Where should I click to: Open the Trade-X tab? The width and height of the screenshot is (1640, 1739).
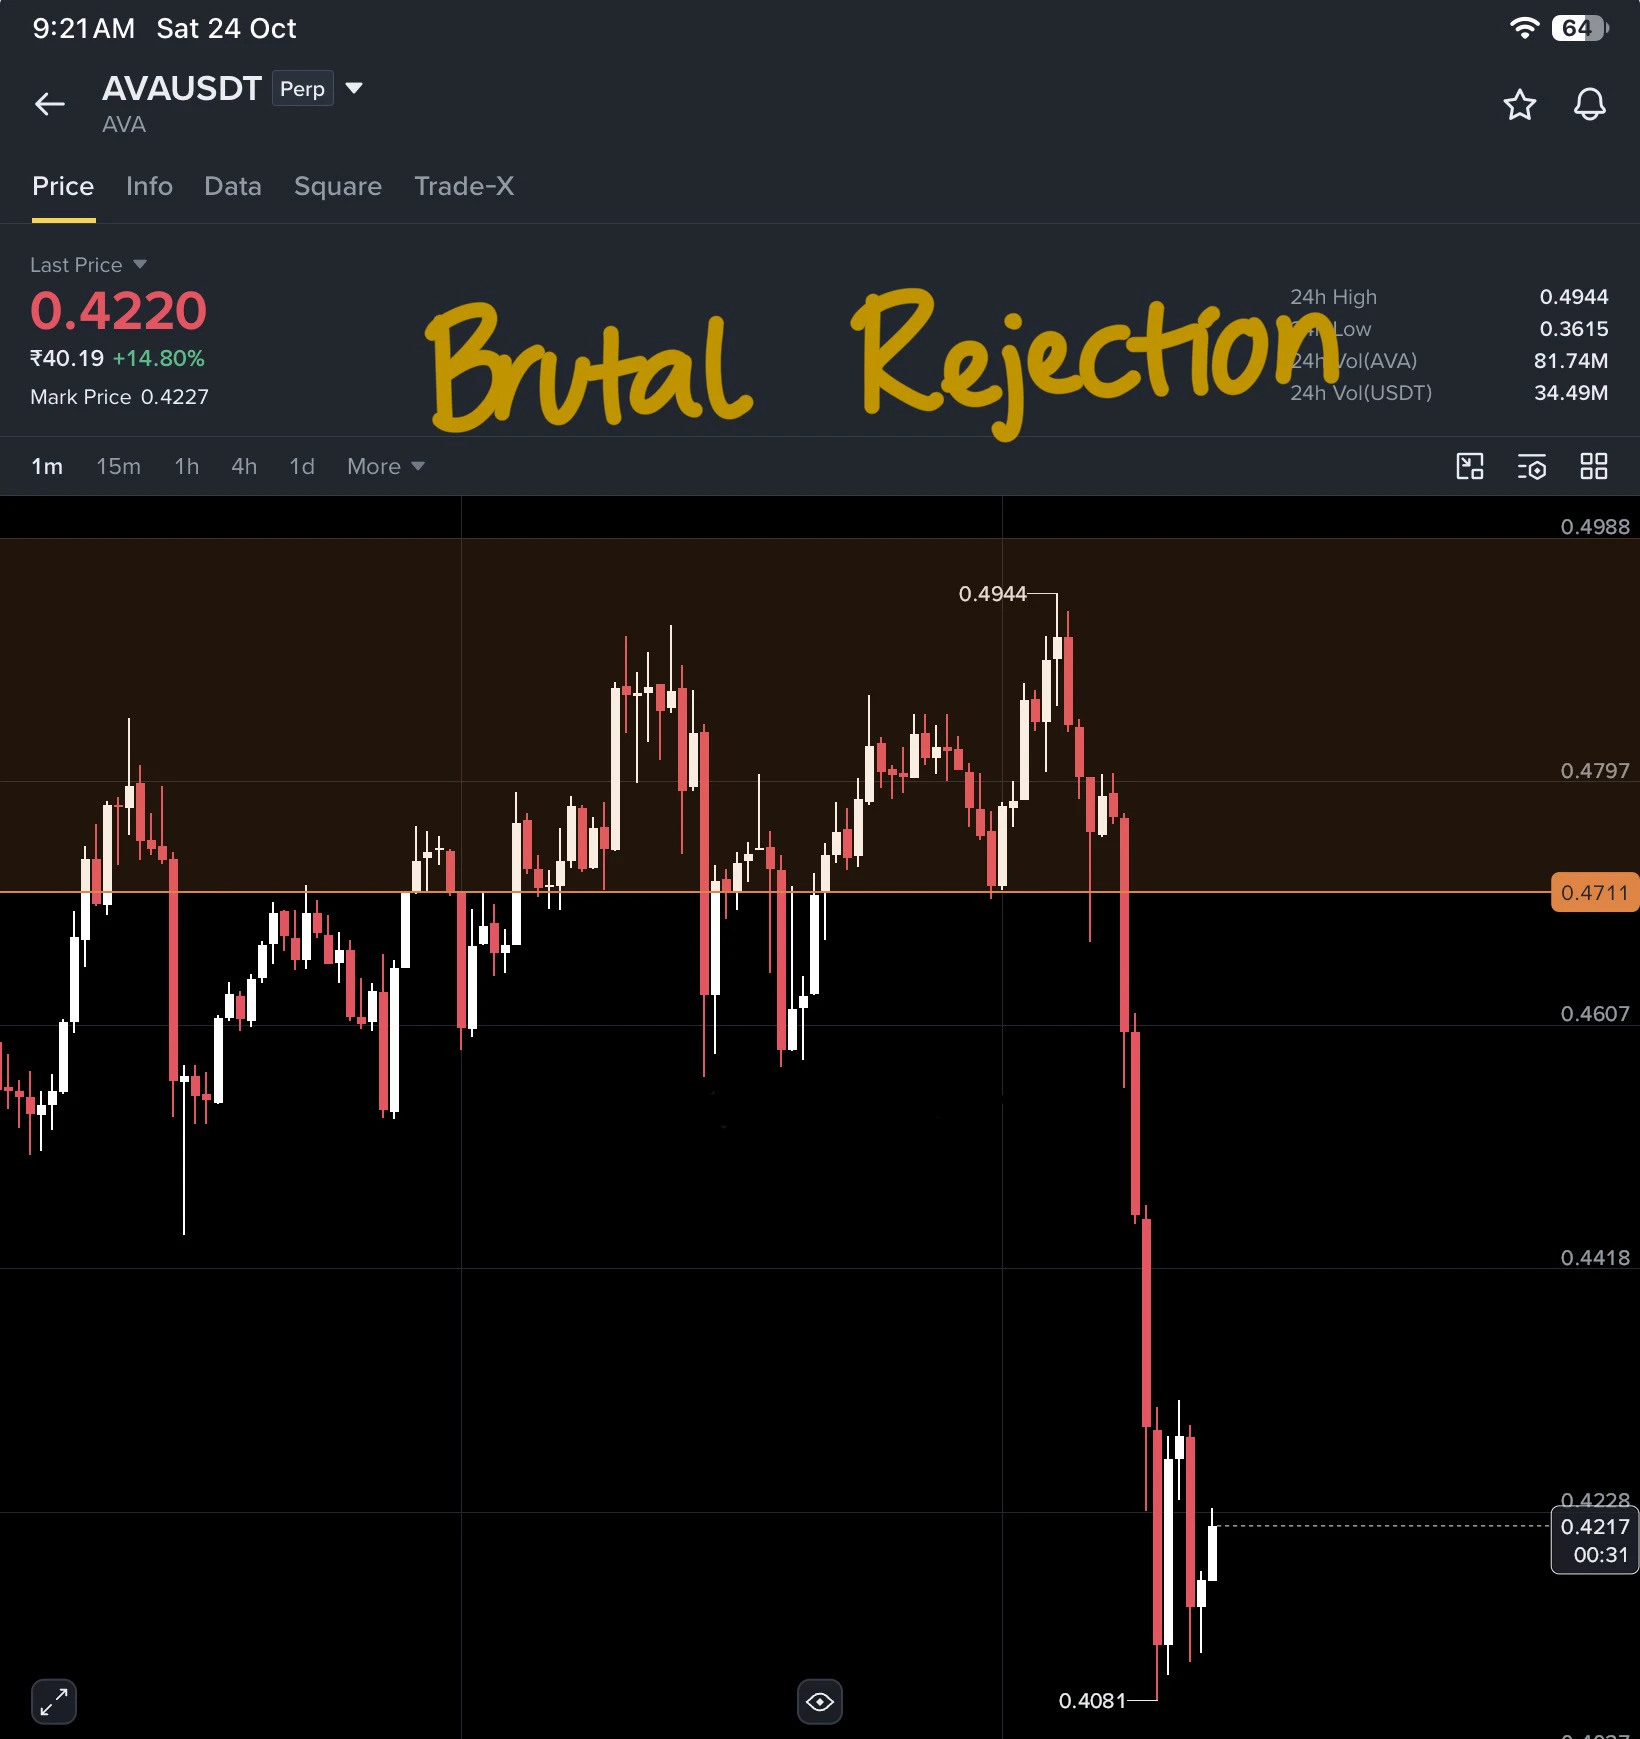(x=464, y=186)
